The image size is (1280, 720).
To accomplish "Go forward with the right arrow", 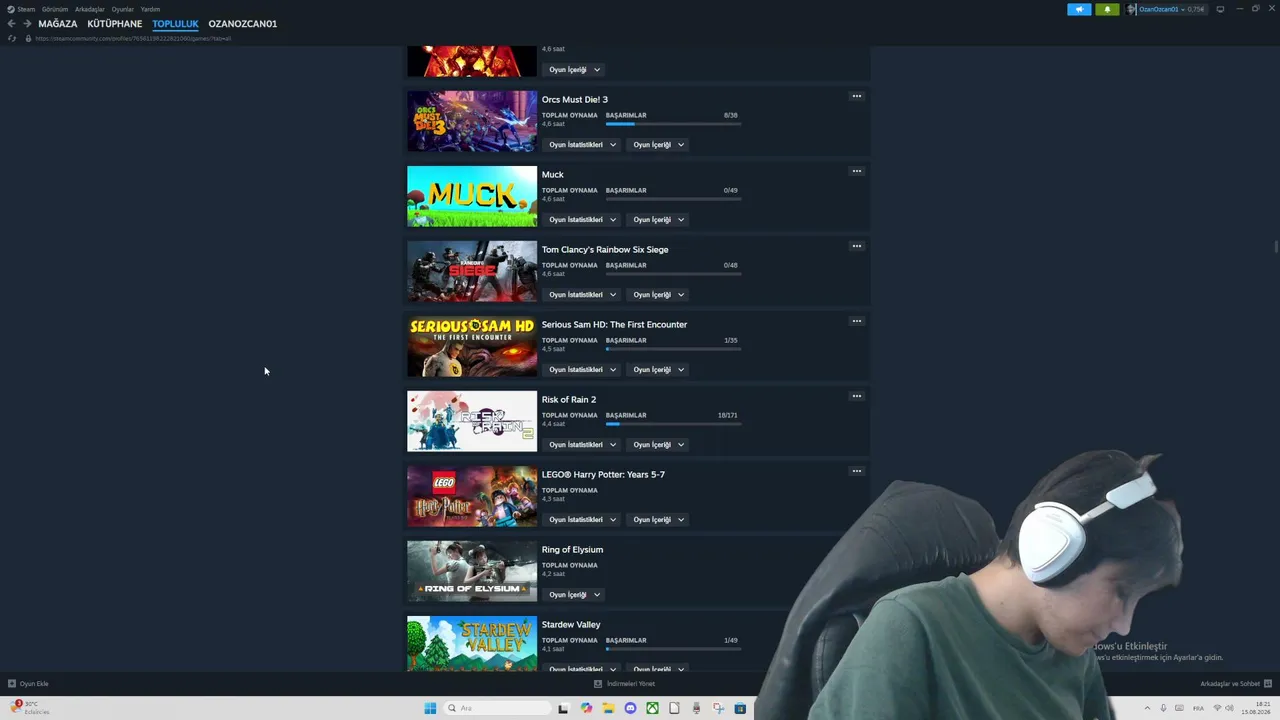I will [27, 24].
